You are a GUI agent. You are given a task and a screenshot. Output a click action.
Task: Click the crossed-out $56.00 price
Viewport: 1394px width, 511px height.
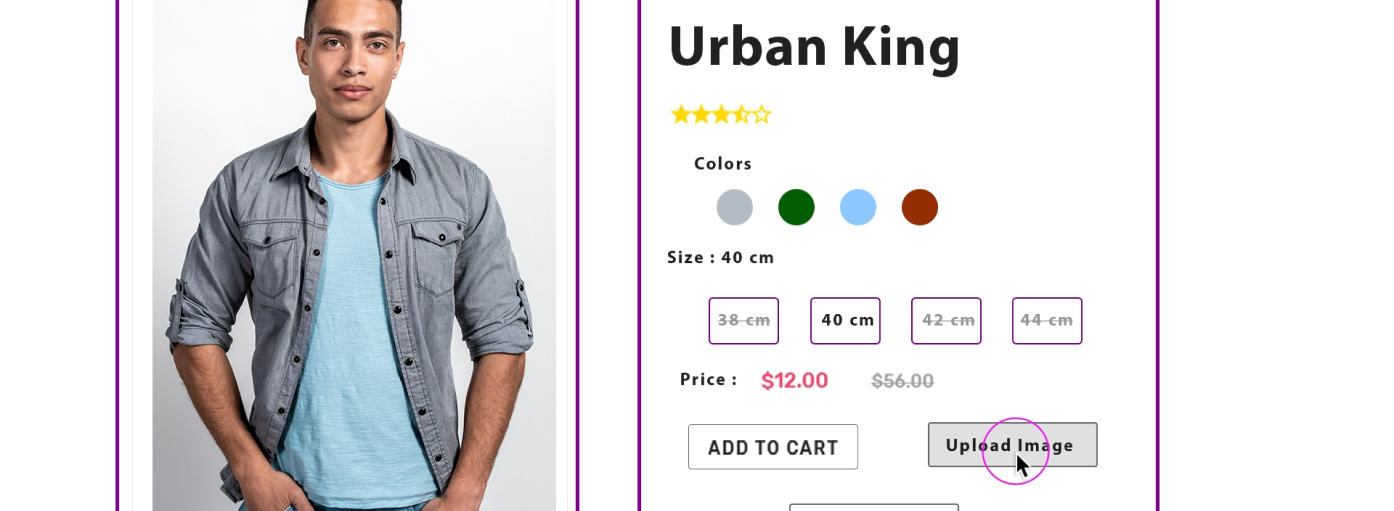[x=902, y=381]
